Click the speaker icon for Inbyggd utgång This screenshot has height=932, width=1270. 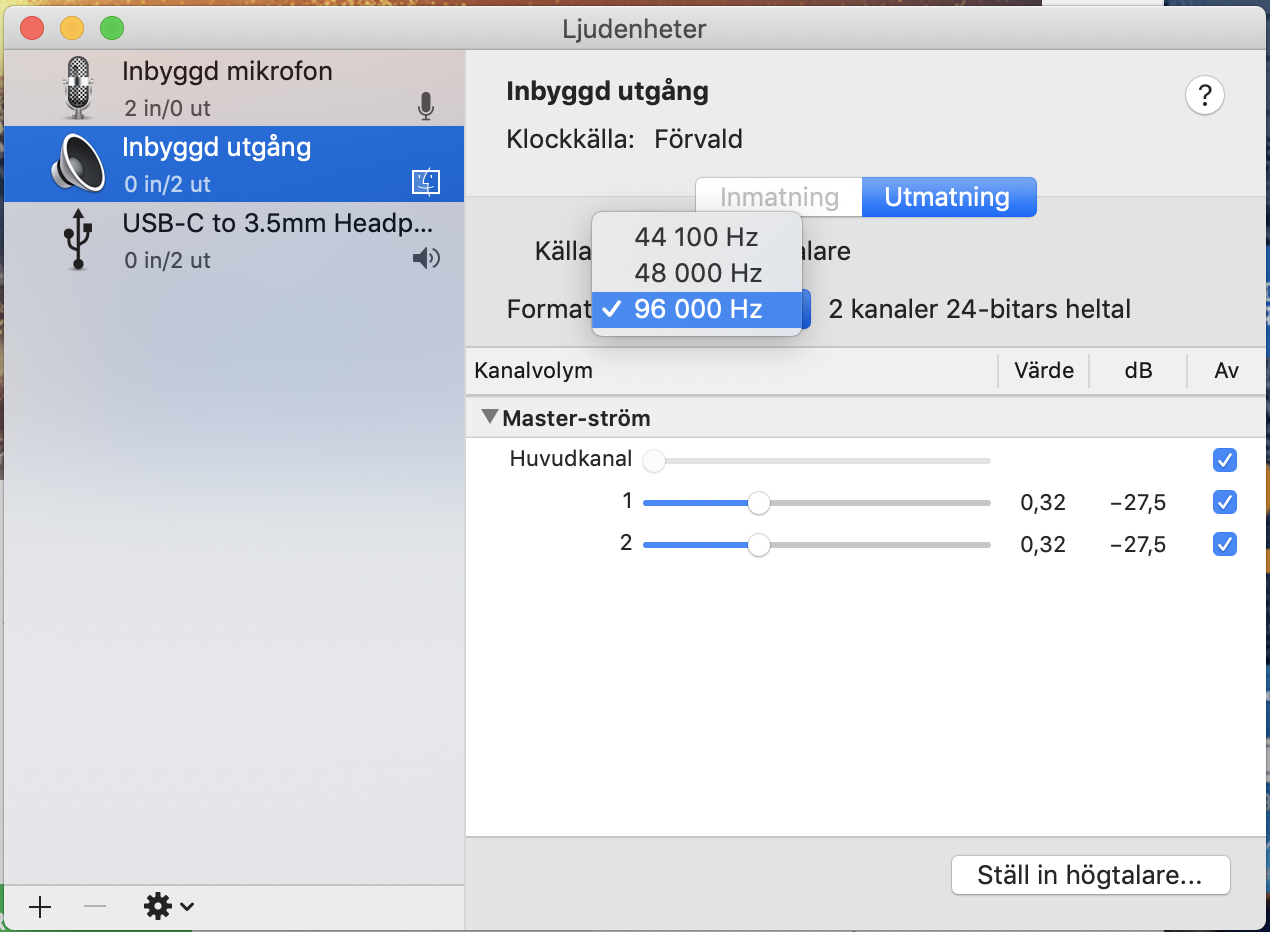[77, 164]
